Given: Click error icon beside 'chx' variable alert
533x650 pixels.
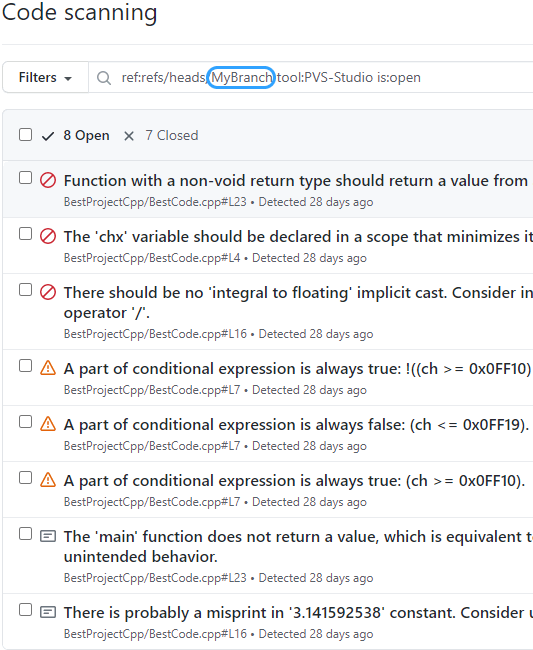Looking at the screenshot, I should (48, 236).
